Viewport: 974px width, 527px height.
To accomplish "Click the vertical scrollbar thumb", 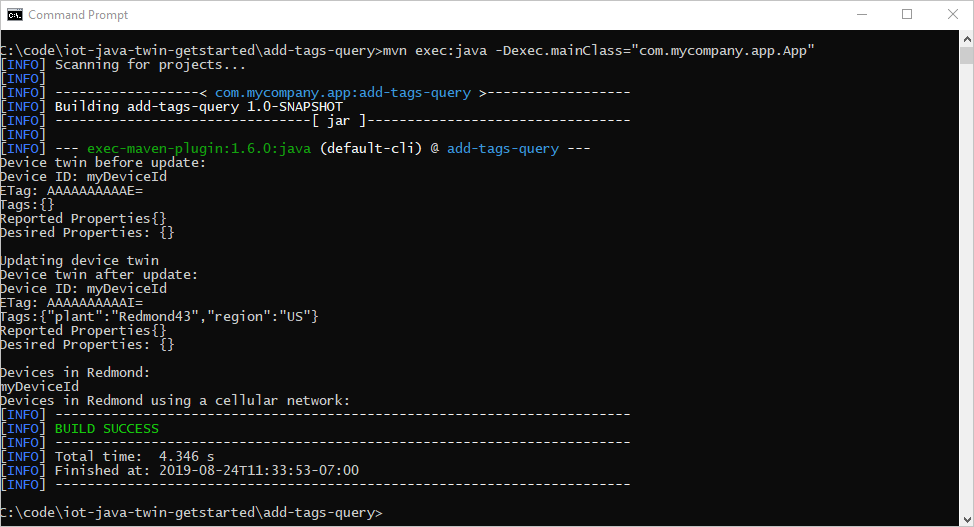I will point(967,55).
